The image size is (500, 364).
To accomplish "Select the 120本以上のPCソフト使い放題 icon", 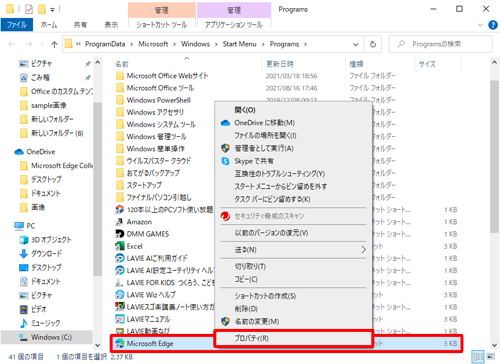I will (x=119, y=210).
